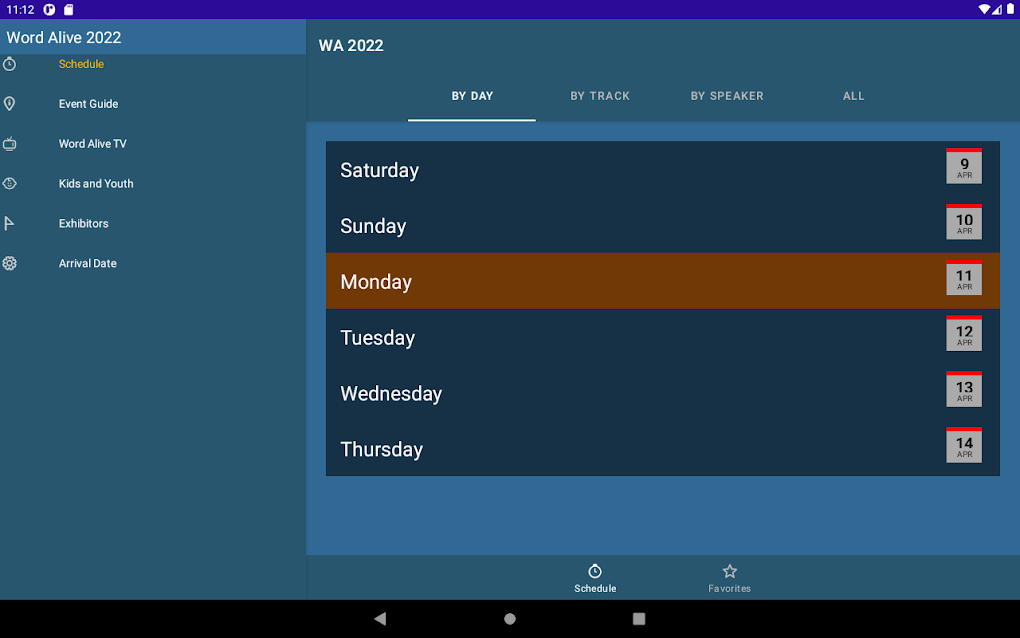Tap the Favorites star icon
Image resolution: width=1020 pixels, height=638 pixels.
pos(730,571)
